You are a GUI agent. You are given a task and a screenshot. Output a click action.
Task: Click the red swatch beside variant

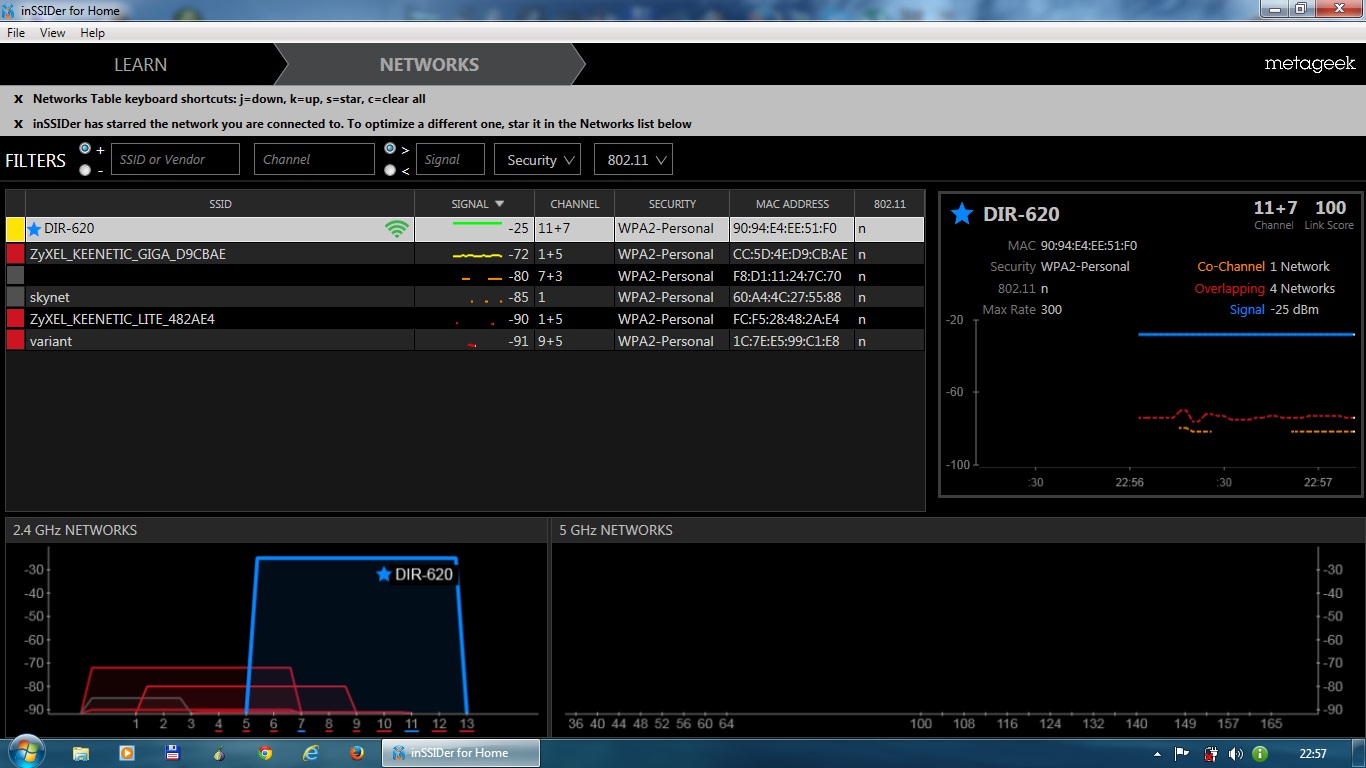[15, 341]
